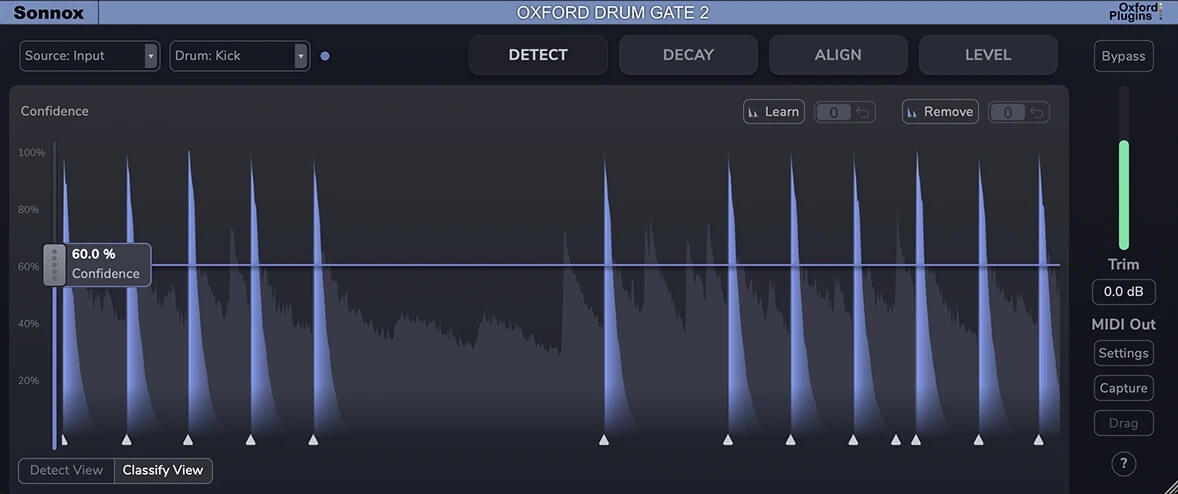Switch to Classify View
The width and height of the screenshot is (1178, 494).
pyautogui.click(x=163, y=470)
